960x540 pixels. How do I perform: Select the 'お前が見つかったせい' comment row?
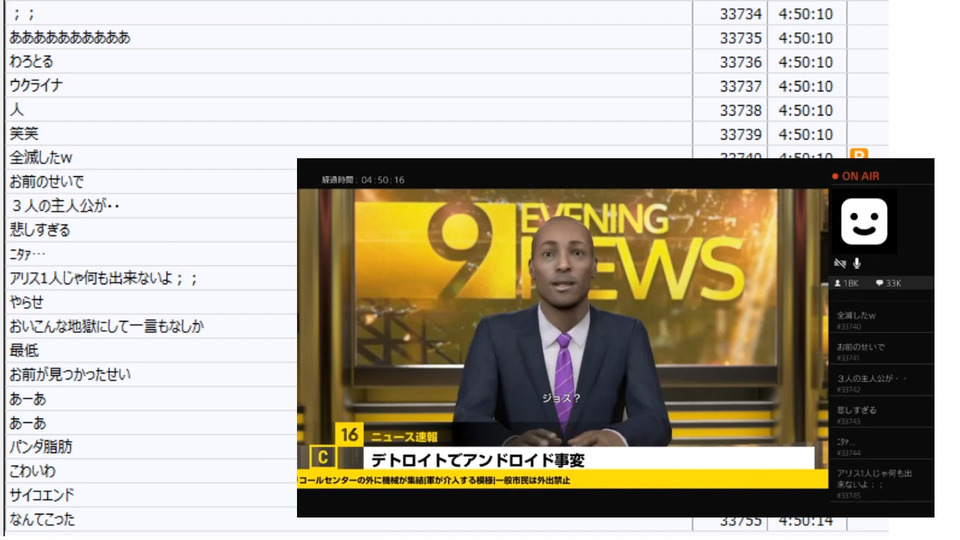coord(151,374)
